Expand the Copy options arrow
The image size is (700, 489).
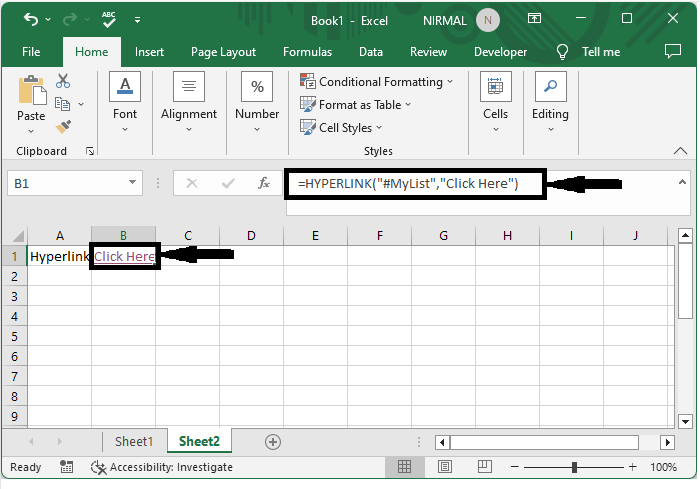coord(81,104)
